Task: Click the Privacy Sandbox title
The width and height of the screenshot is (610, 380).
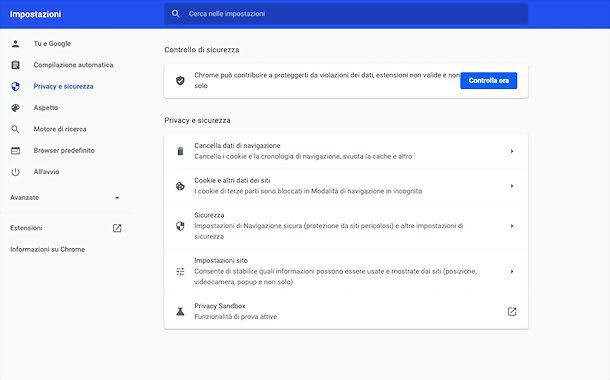Action: (220, 306)
